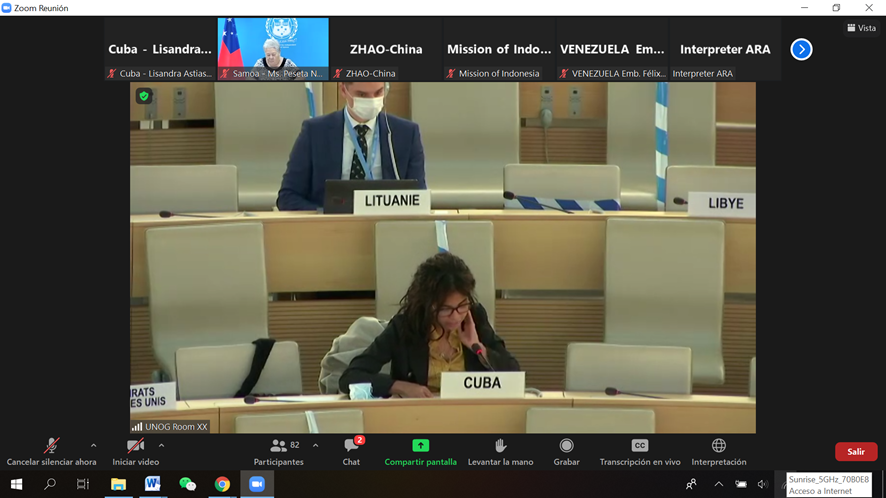
Task: Expand the arrow next to Participantes
Action: pyautogui.click(x=315, y=445)
